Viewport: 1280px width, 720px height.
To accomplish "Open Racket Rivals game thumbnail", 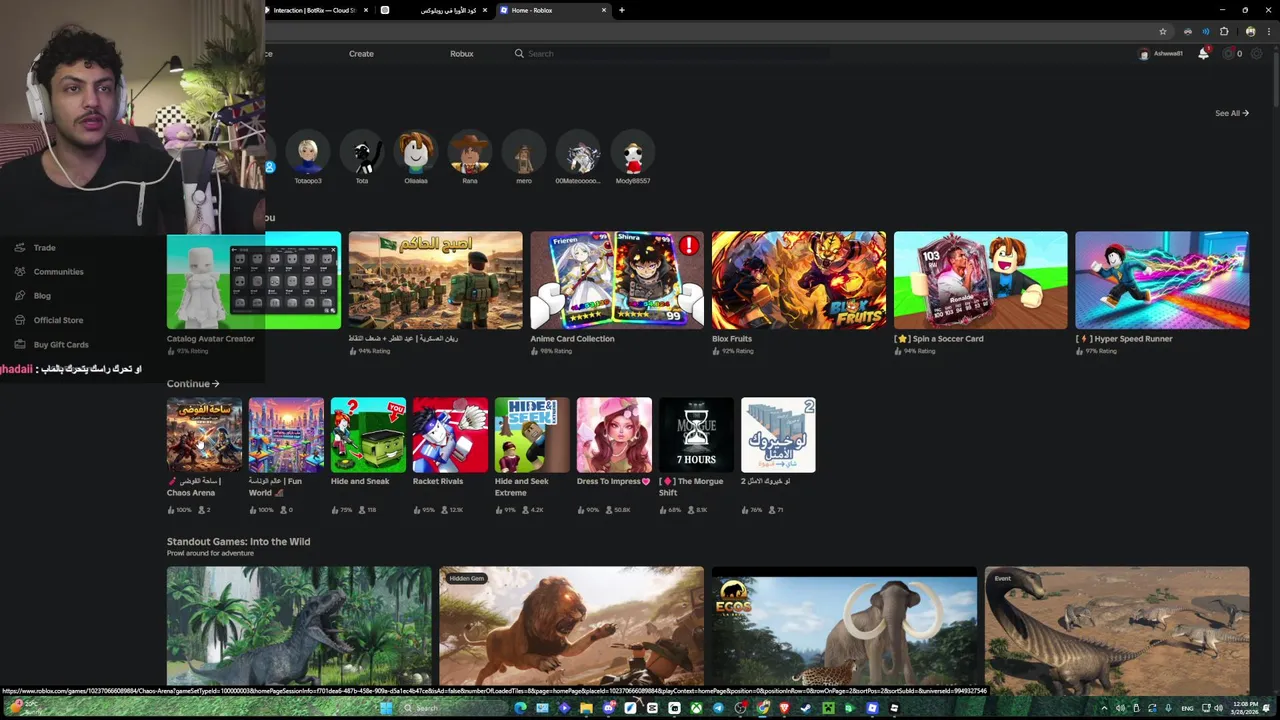I will tap(451, 435).
